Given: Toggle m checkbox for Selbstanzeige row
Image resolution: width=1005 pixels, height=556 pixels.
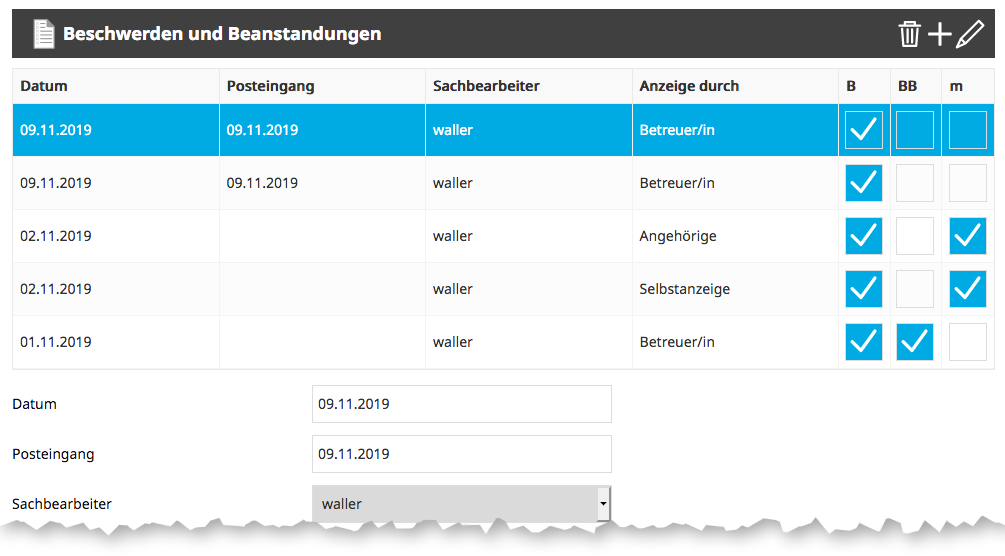Looking at the screenshot, I should (x=967, y=289).
